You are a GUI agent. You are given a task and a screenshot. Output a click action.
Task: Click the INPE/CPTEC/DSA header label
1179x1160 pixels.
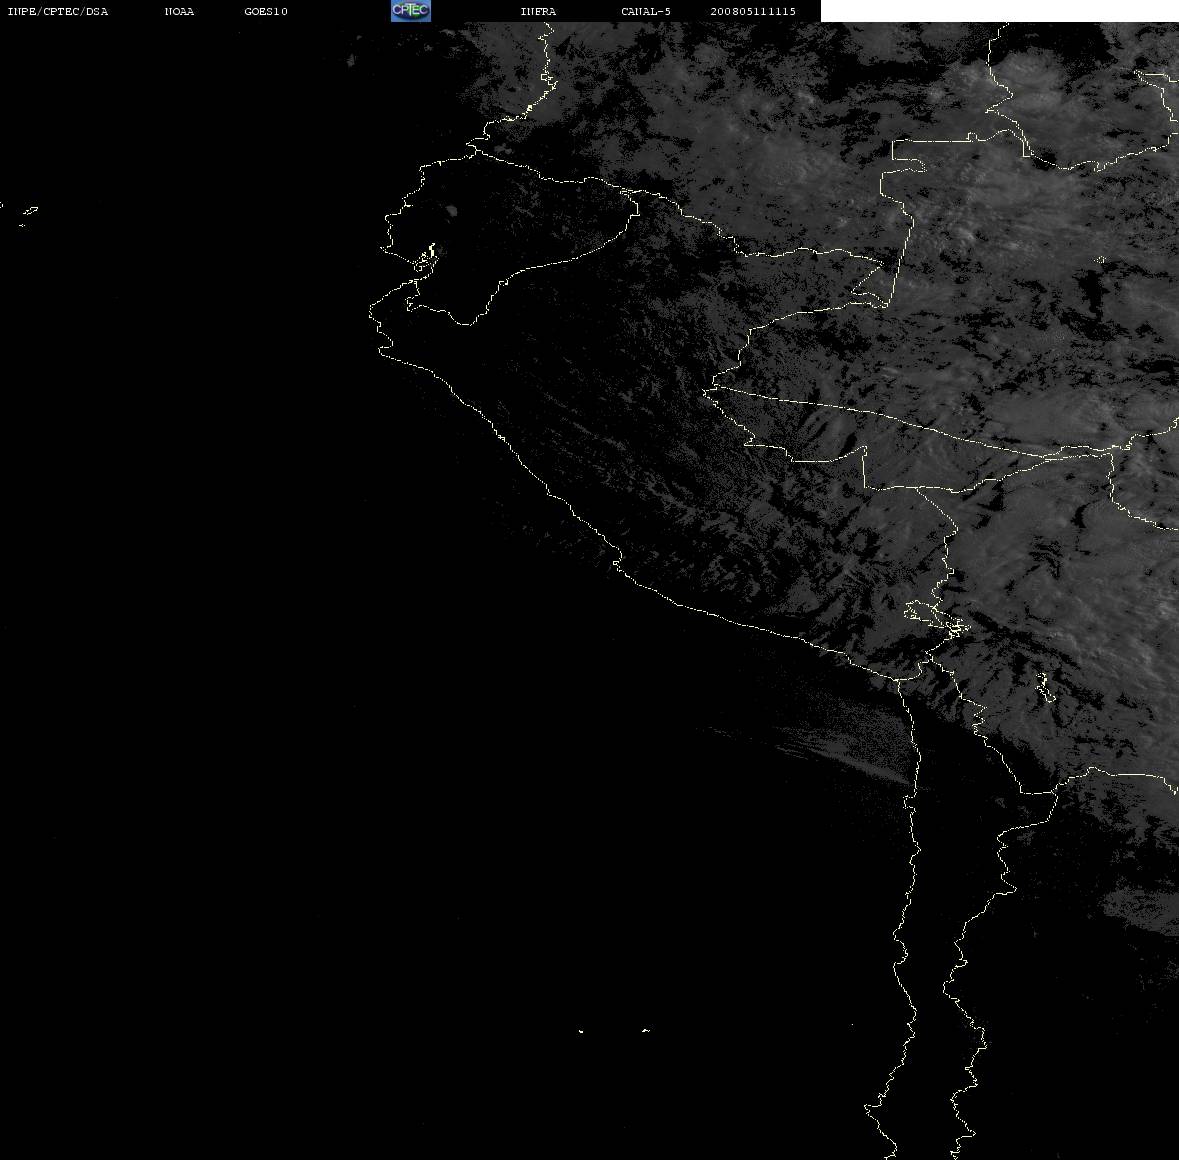[58, 11]
